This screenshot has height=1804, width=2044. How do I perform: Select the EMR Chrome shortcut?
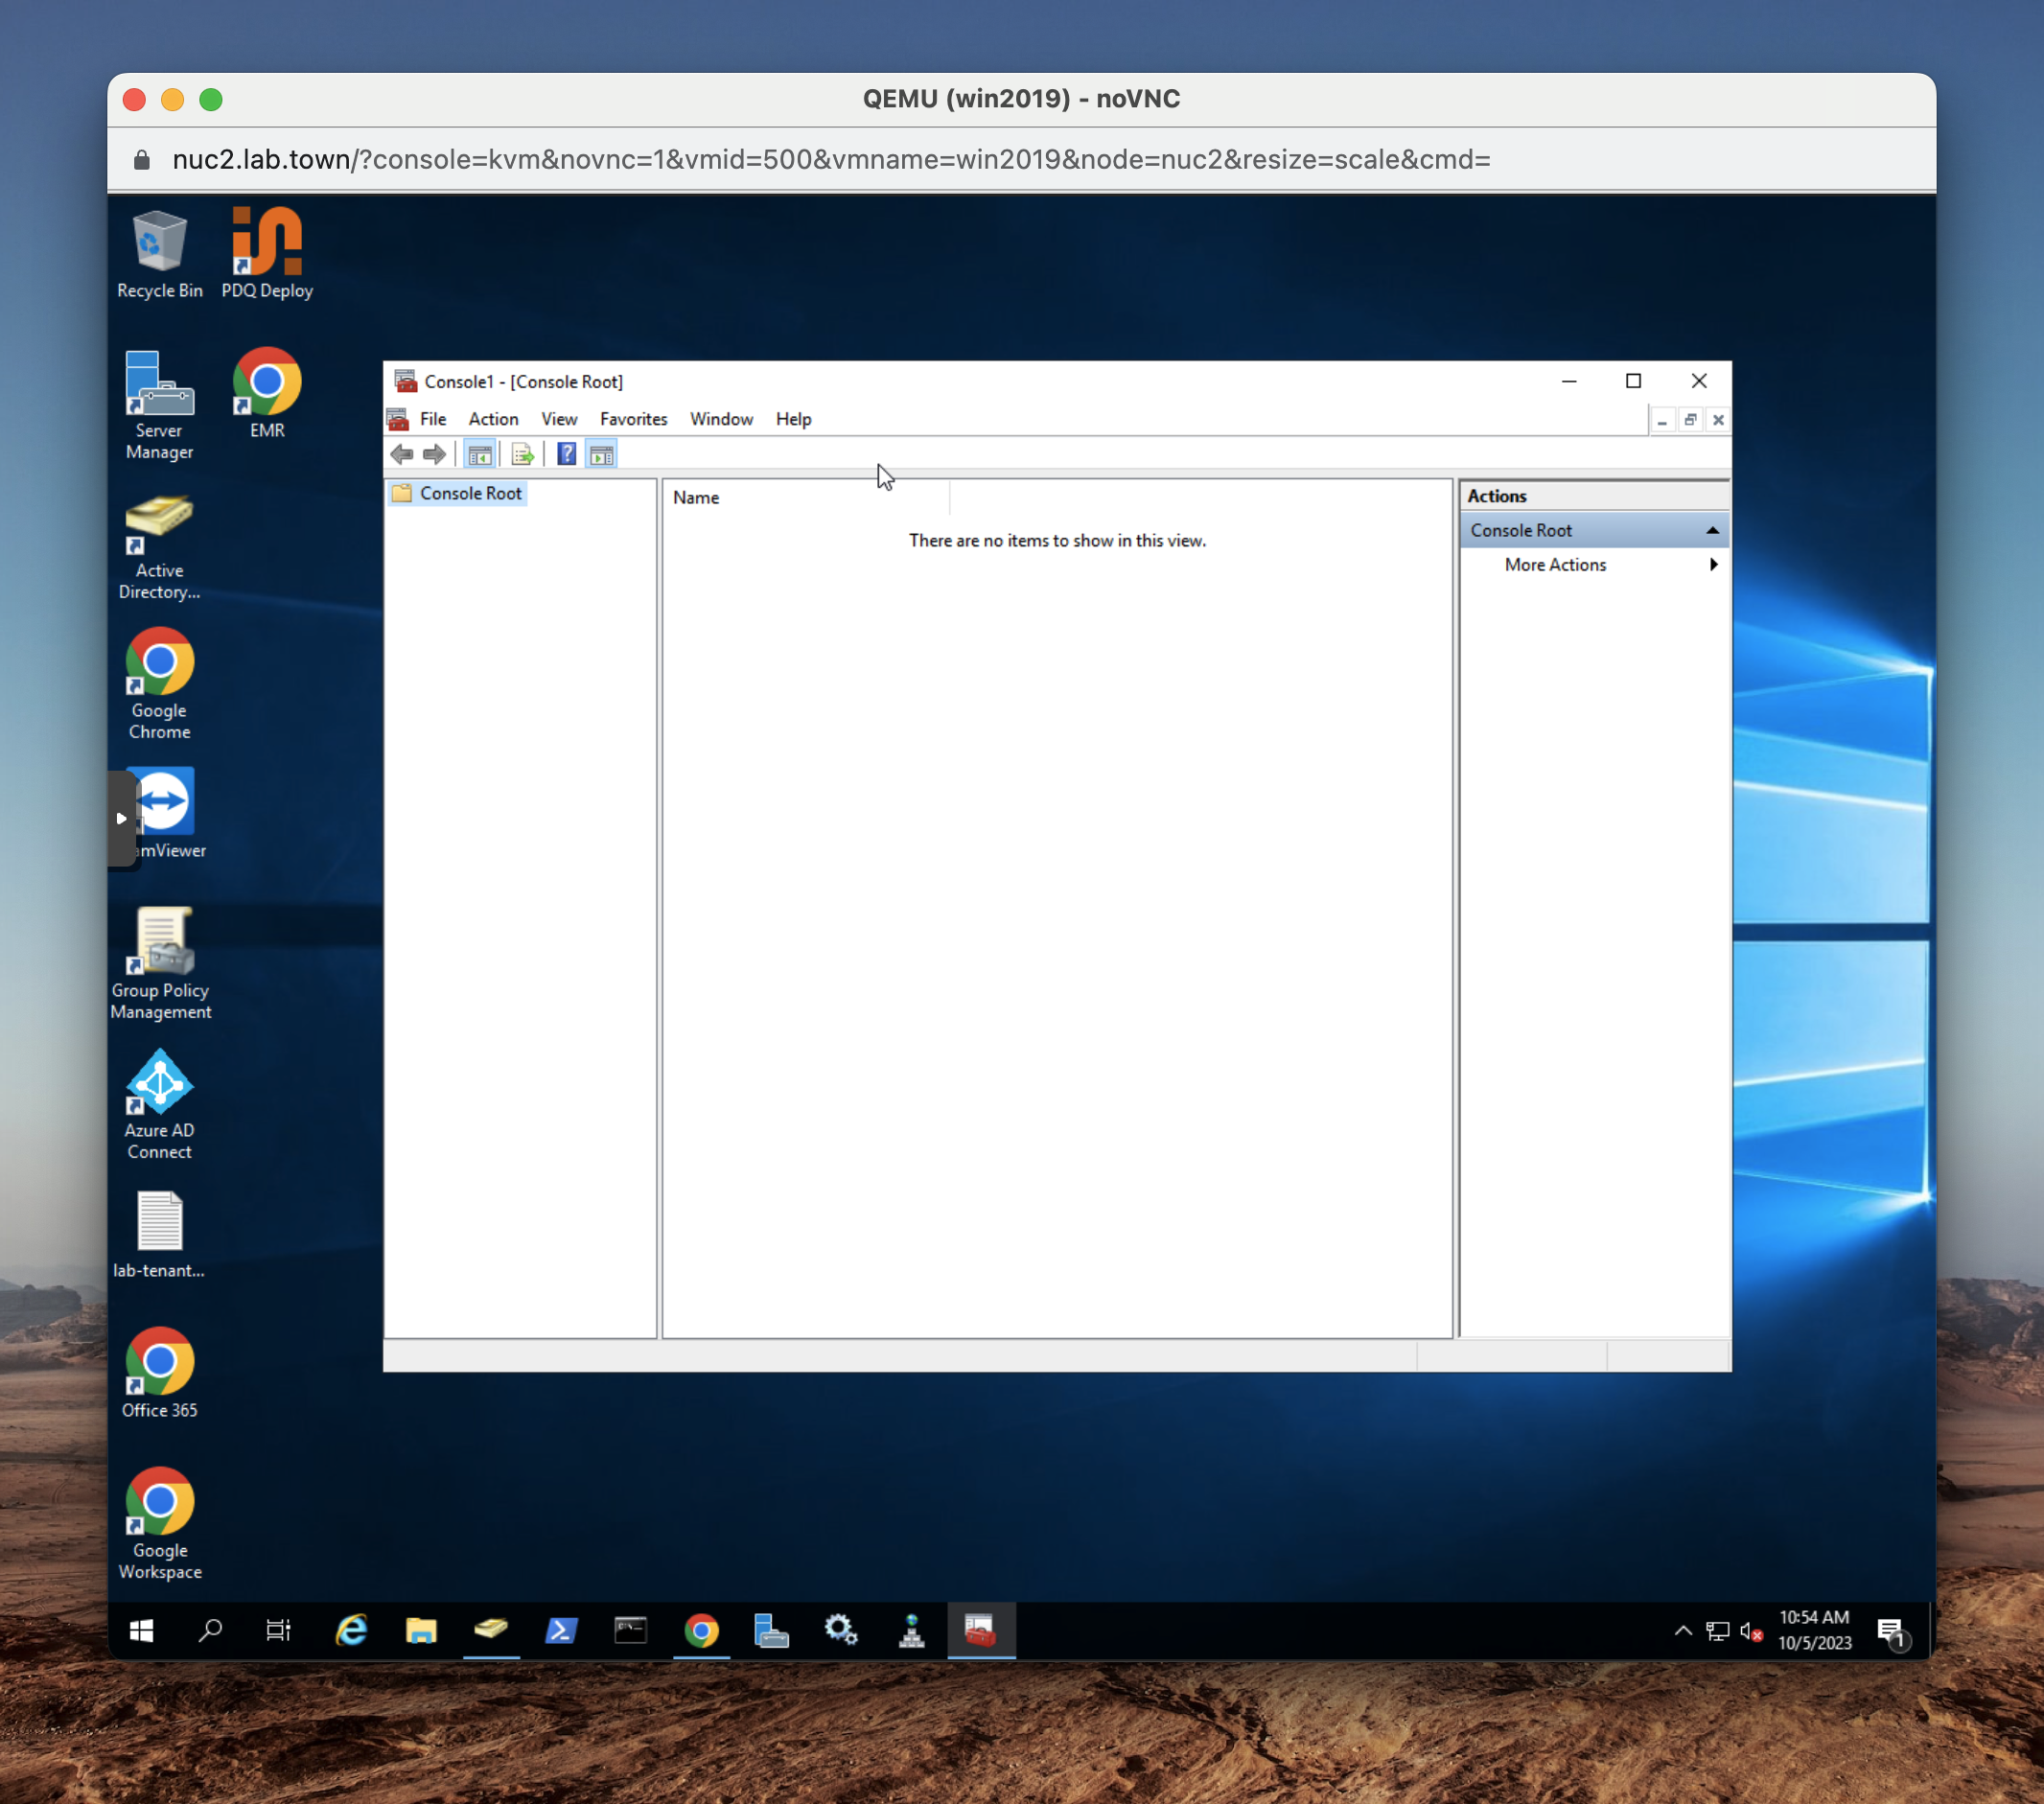tap(267, 394)
